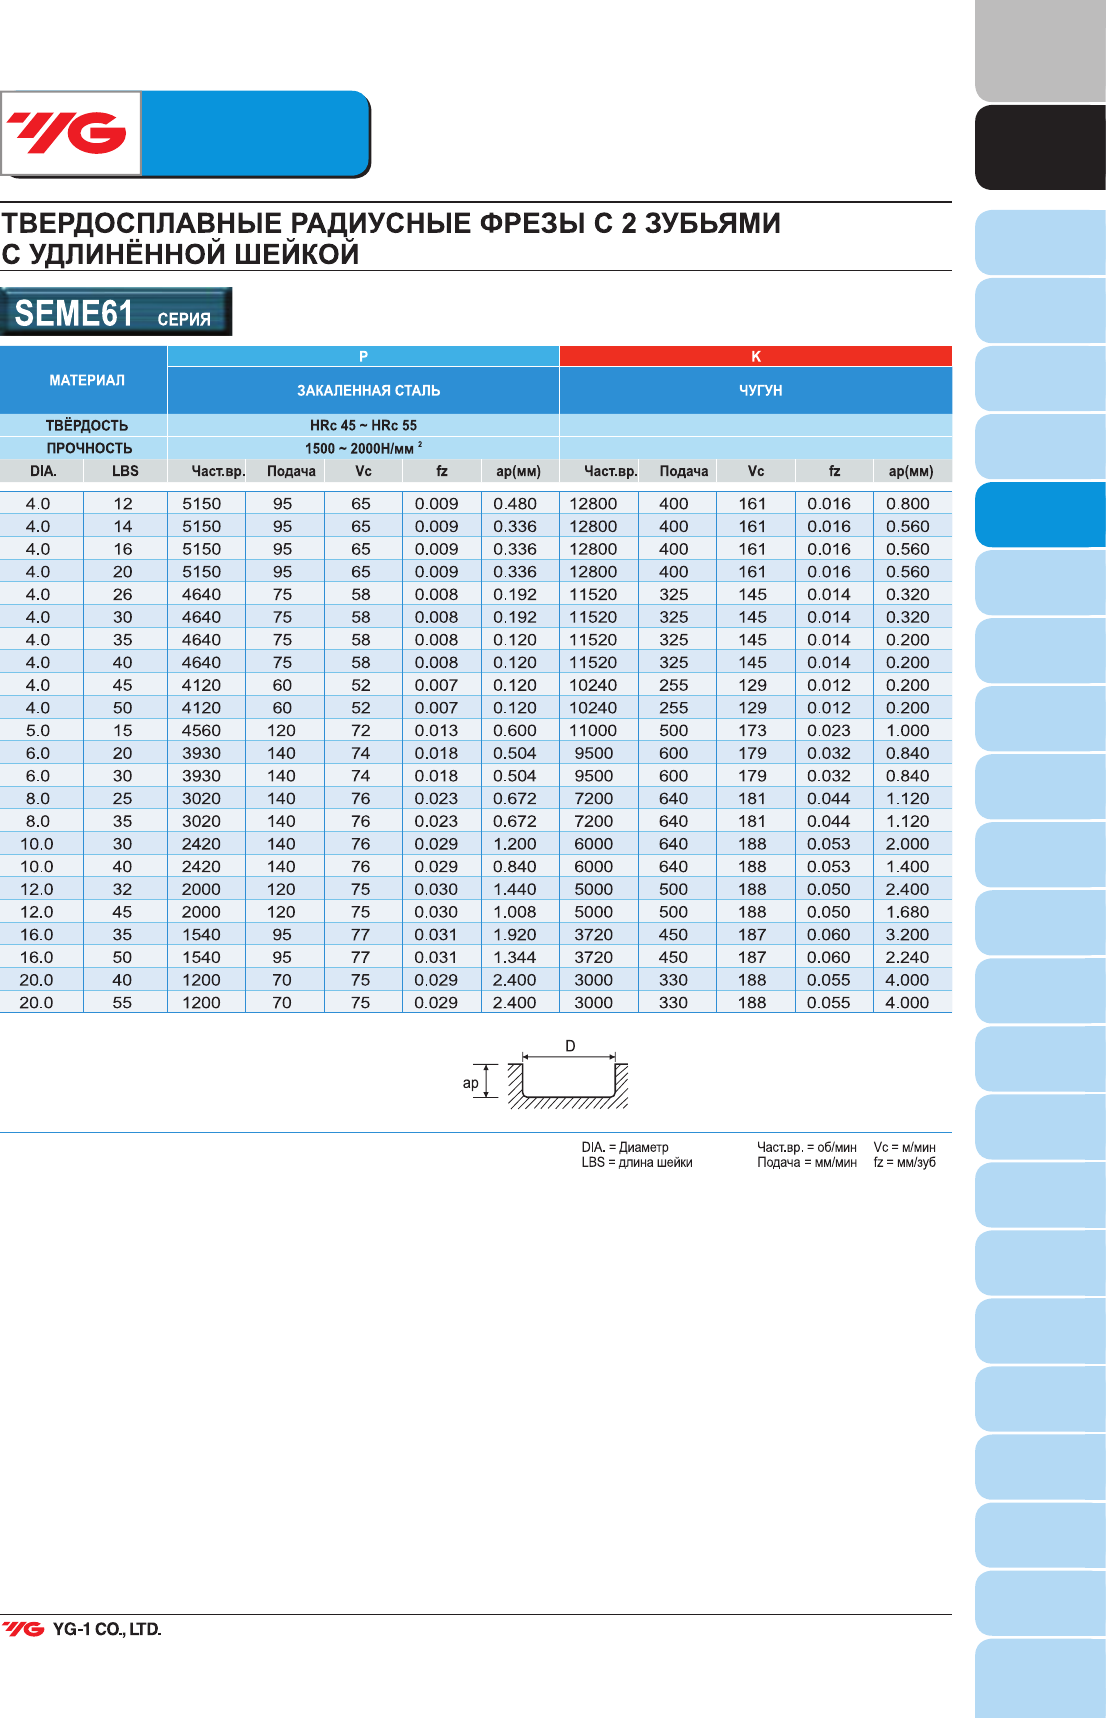Select the ap value 1.008
Image resolution: width=1106 pixels, height=1718 pixels.
(x=515, y=912)
